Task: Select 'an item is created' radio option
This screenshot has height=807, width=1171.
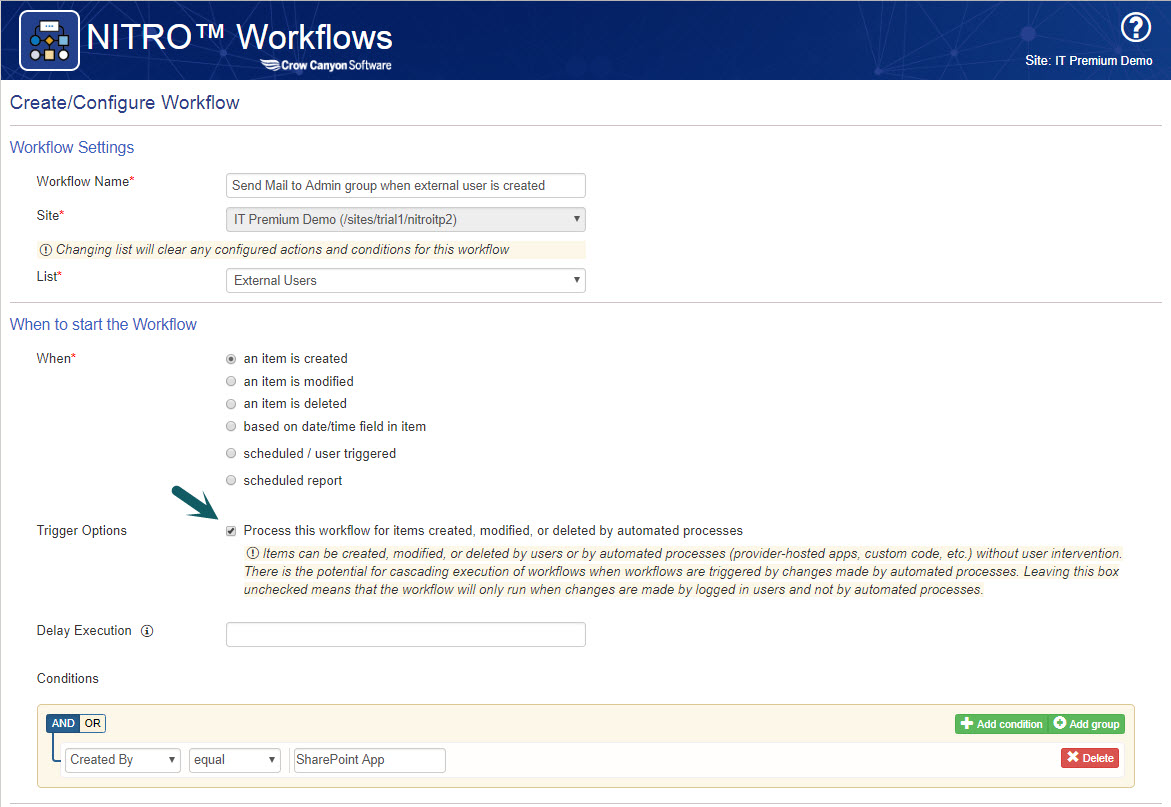Action: pyautogui.click(x=231, y=359)
